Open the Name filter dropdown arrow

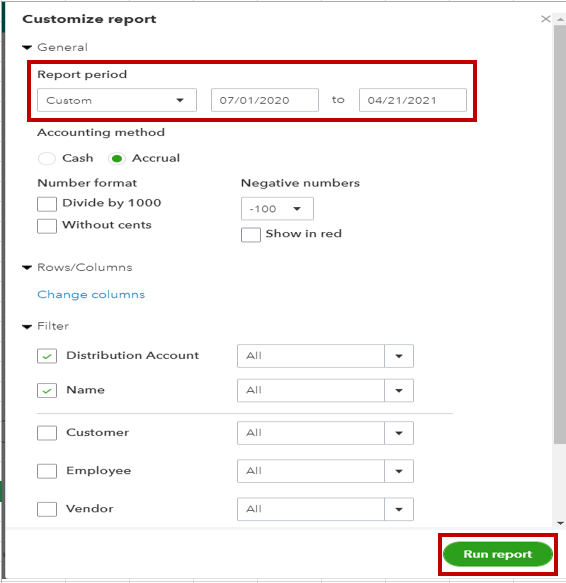[399, 390]
